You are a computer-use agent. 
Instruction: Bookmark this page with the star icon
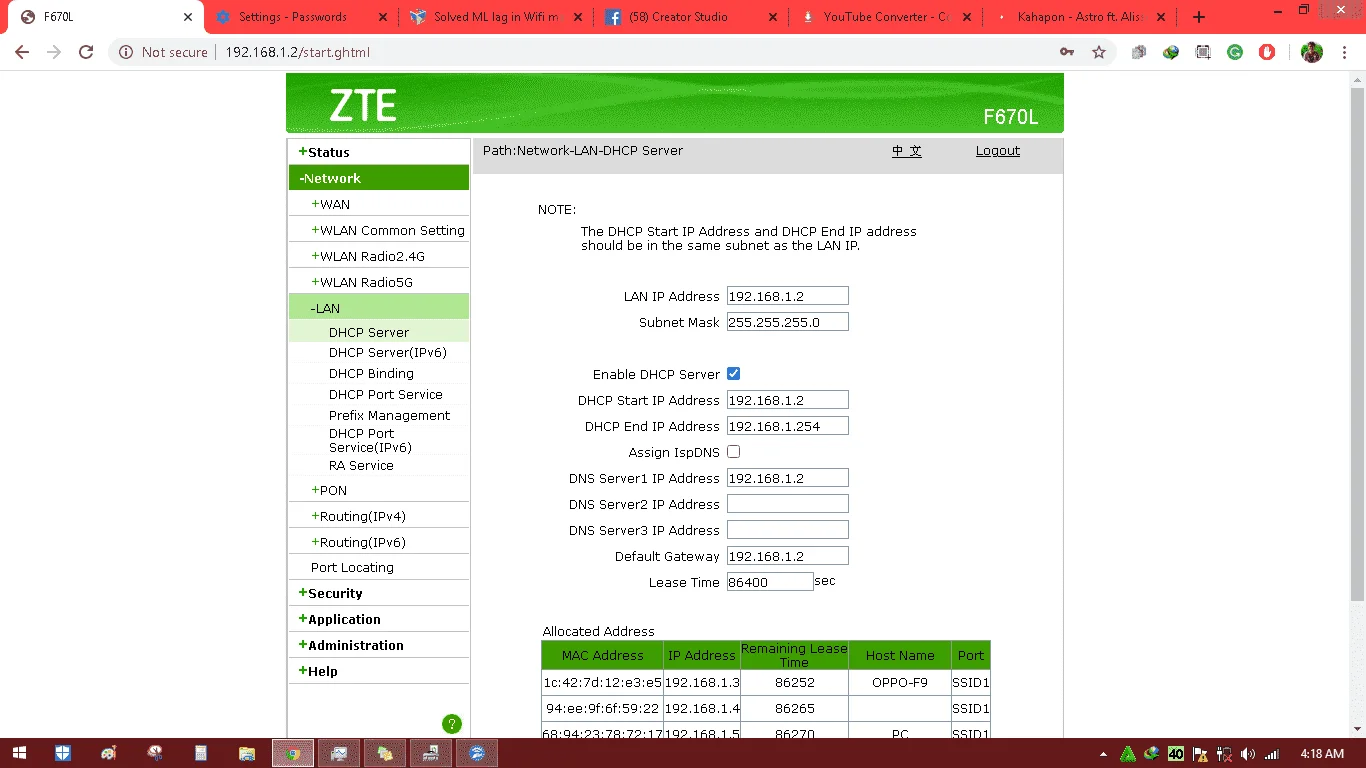pyautogui.click(x=1099, y=52)
